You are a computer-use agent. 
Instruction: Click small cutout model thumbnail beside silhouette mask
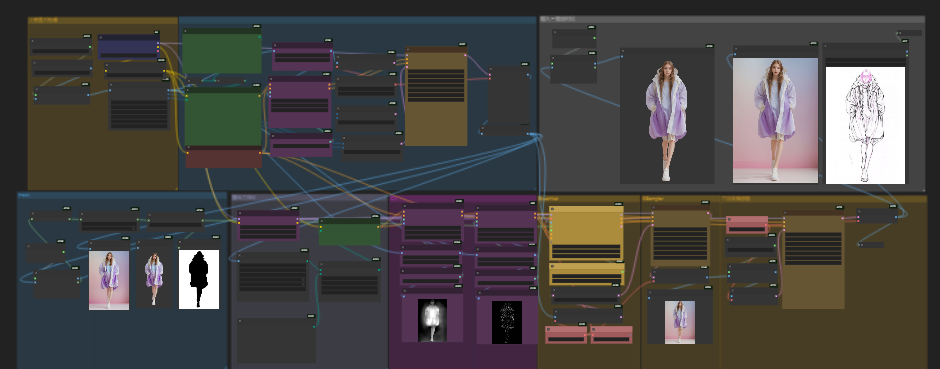point(154,279)
